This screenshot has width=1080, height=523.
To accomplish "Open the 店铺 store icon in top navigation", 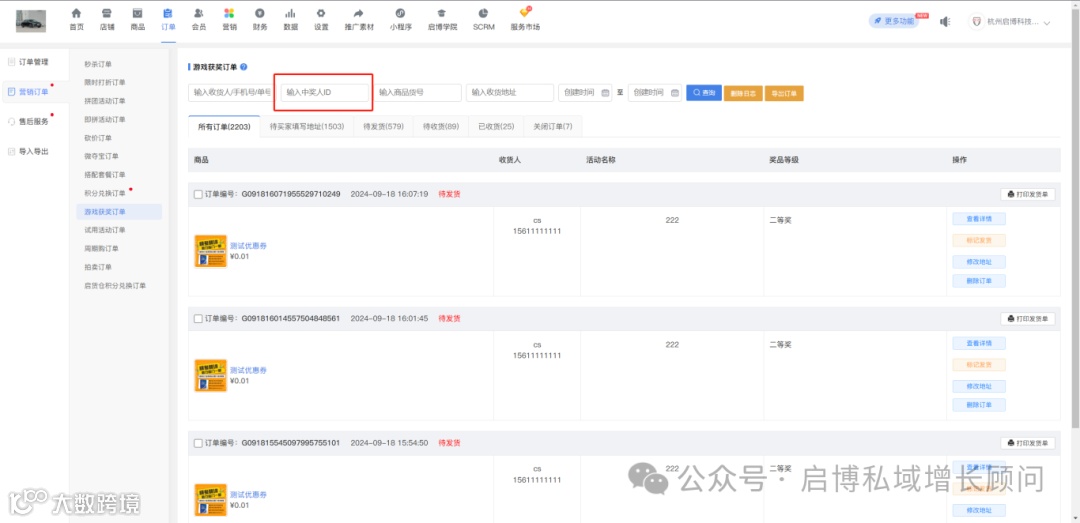I will (x=107, y=13).
